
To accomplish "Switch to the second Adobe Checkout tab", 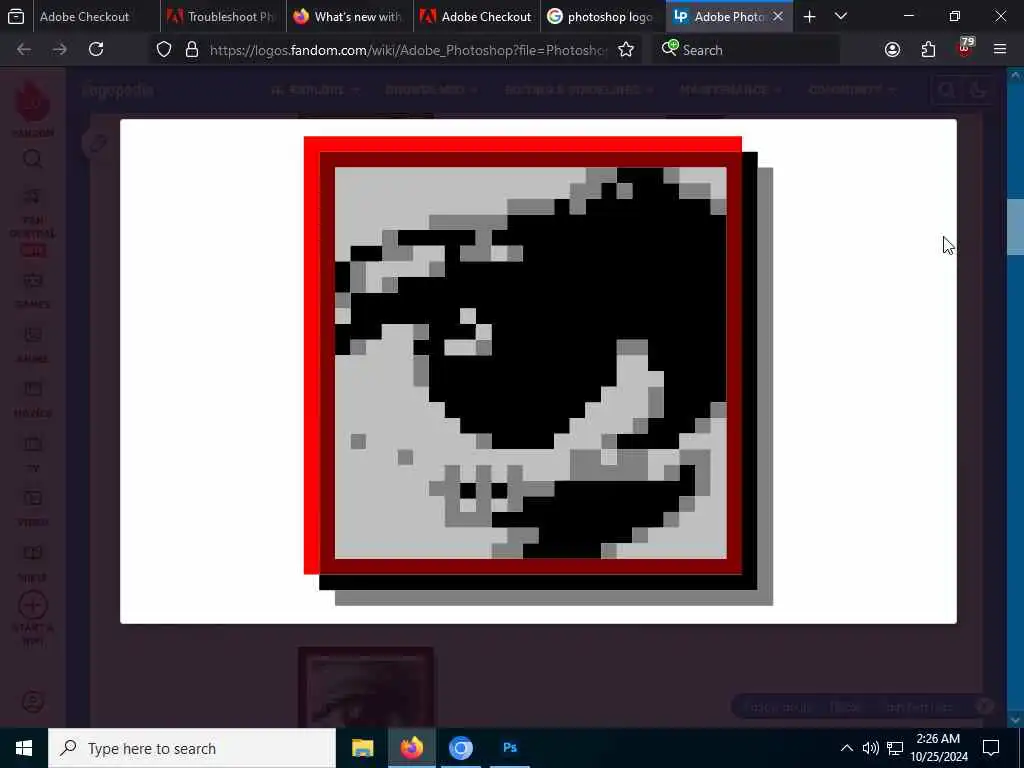I will click(476, 16).
